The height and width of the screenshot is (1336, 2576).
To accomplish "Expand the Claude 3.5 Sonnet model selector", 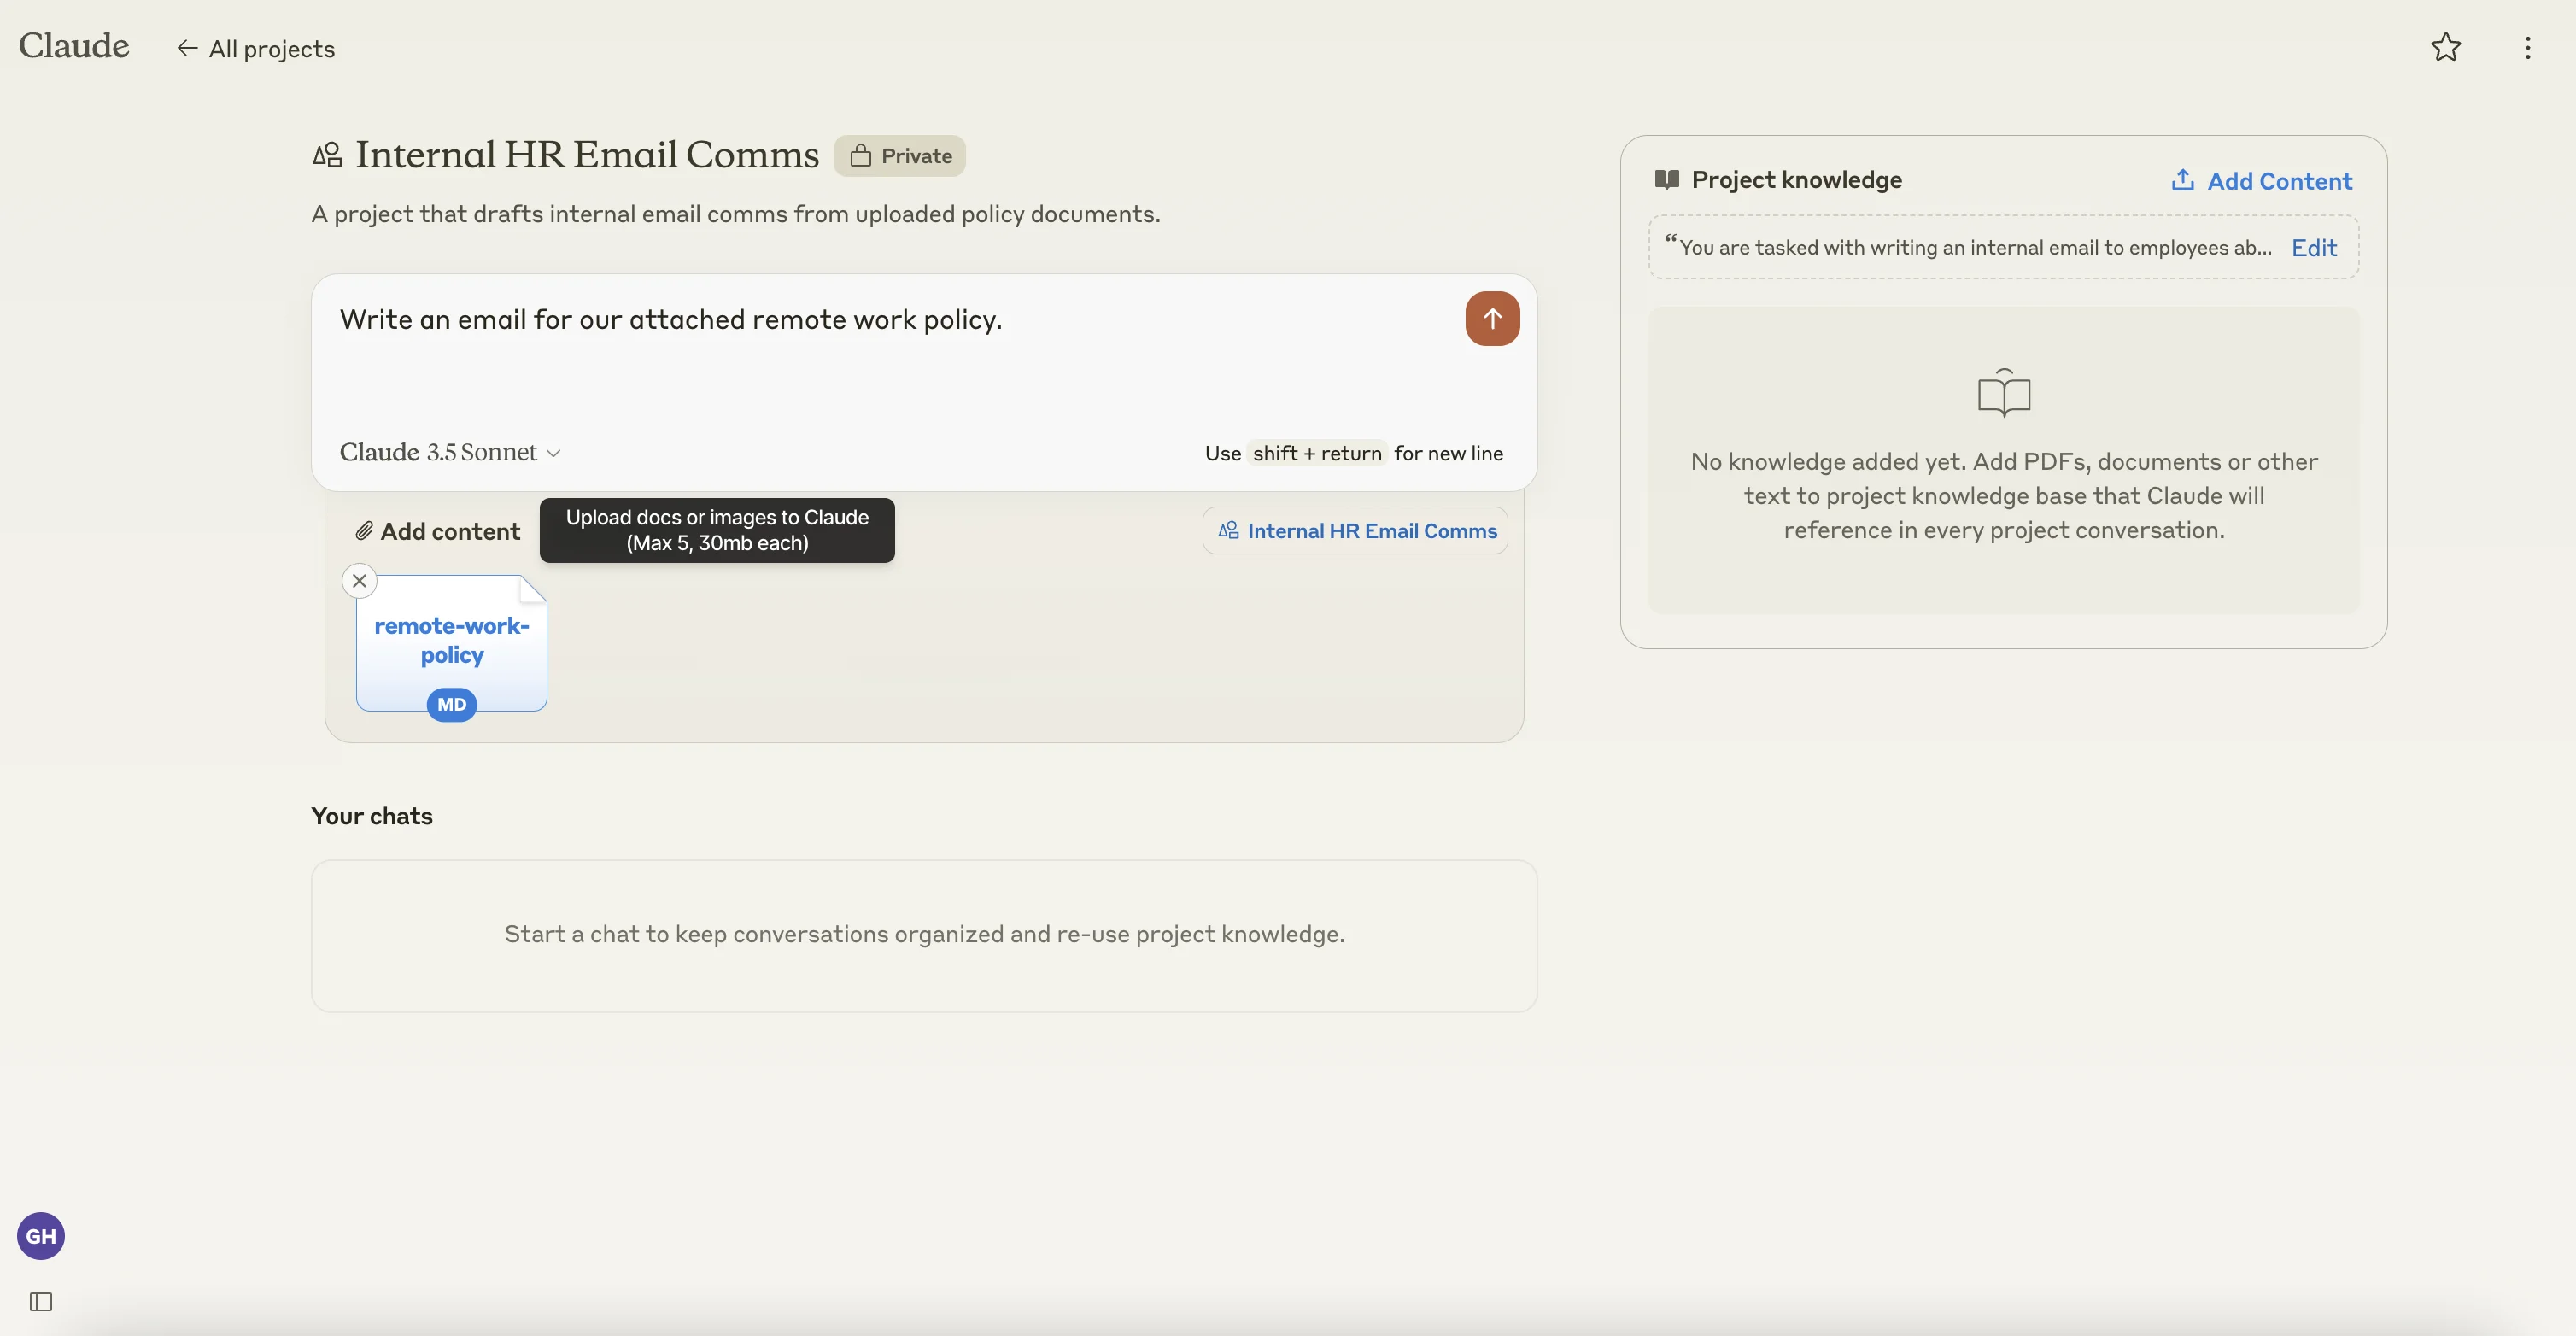I will (450, 453).
